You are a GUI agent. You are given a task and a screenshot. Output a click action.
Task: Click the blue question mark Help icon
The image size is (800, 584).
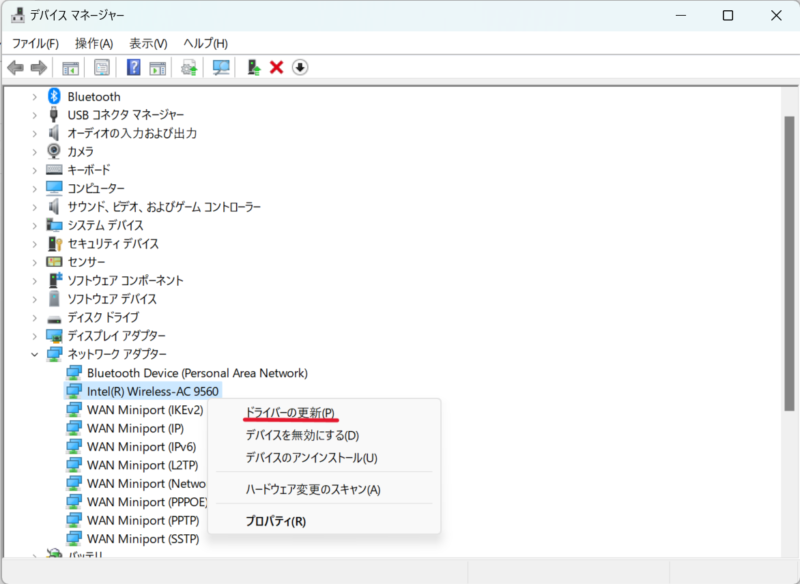pos(134,67)
